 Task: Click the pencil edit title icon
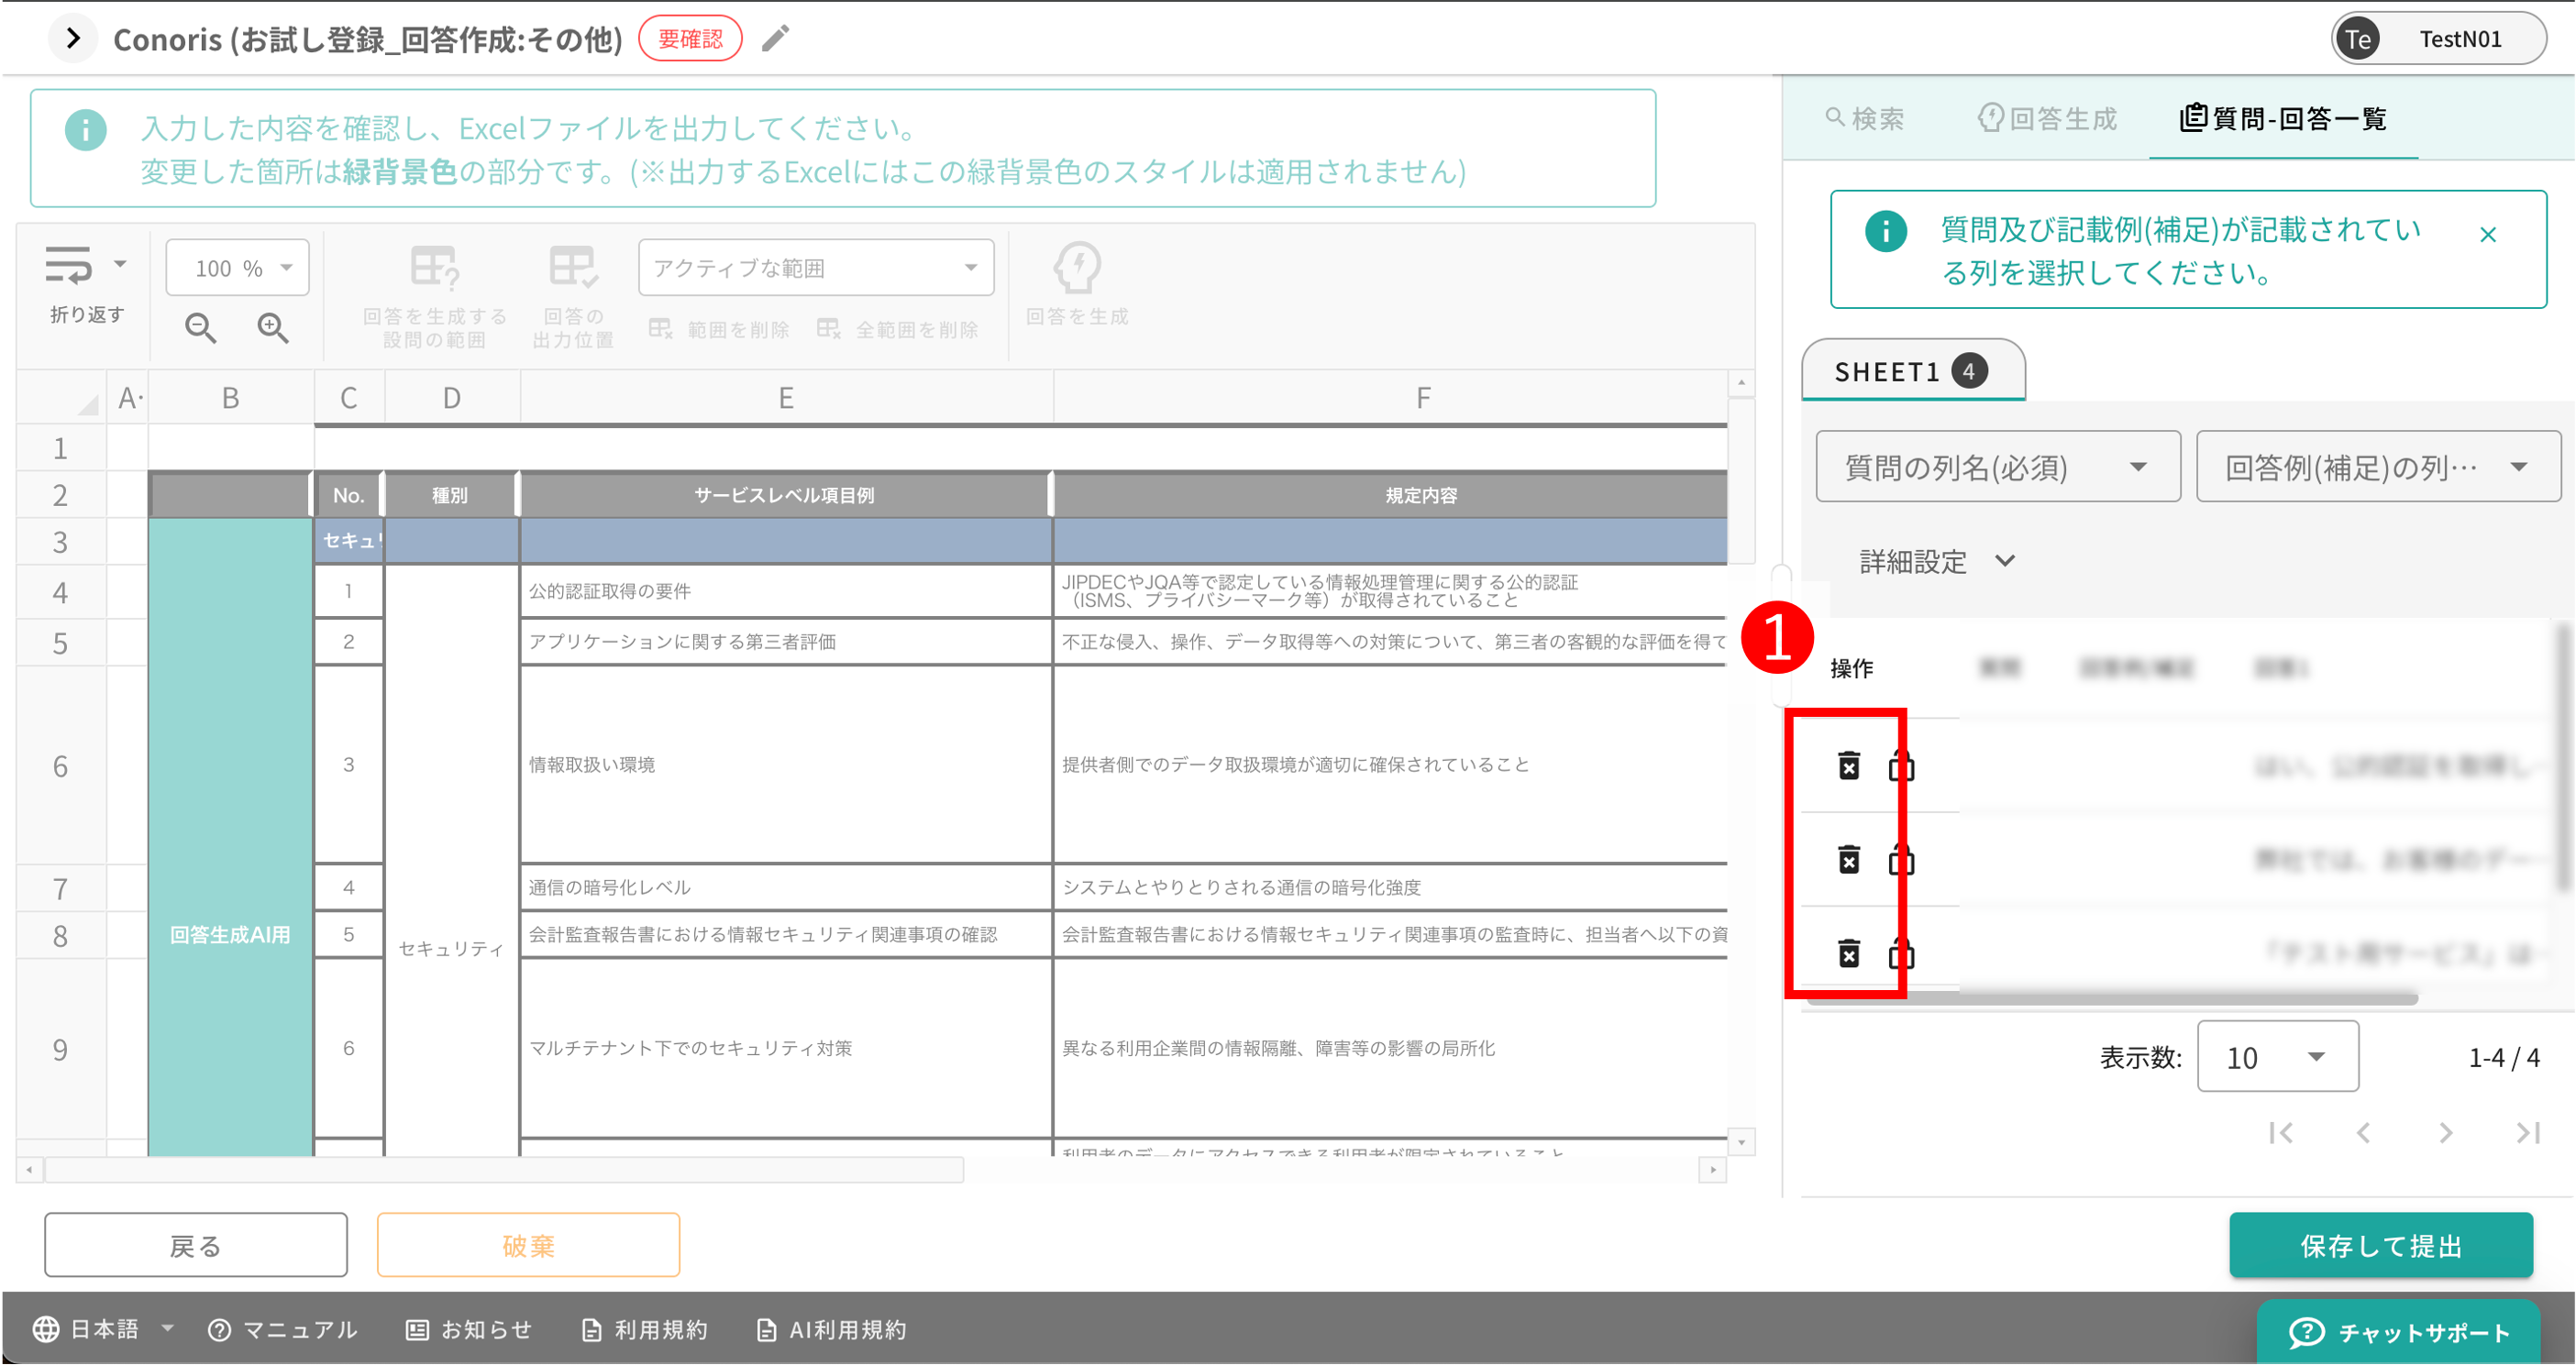click(x=775, y=39)
